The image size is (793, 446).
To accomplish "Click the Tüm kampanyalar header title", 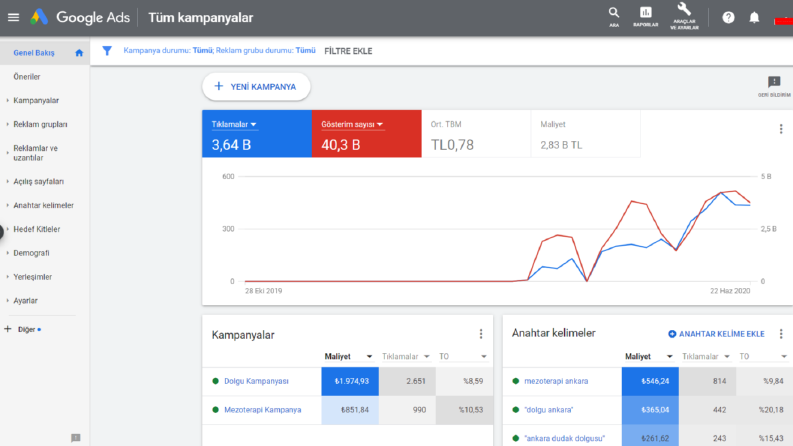I will pyautogui.click(x=200, y=18).
